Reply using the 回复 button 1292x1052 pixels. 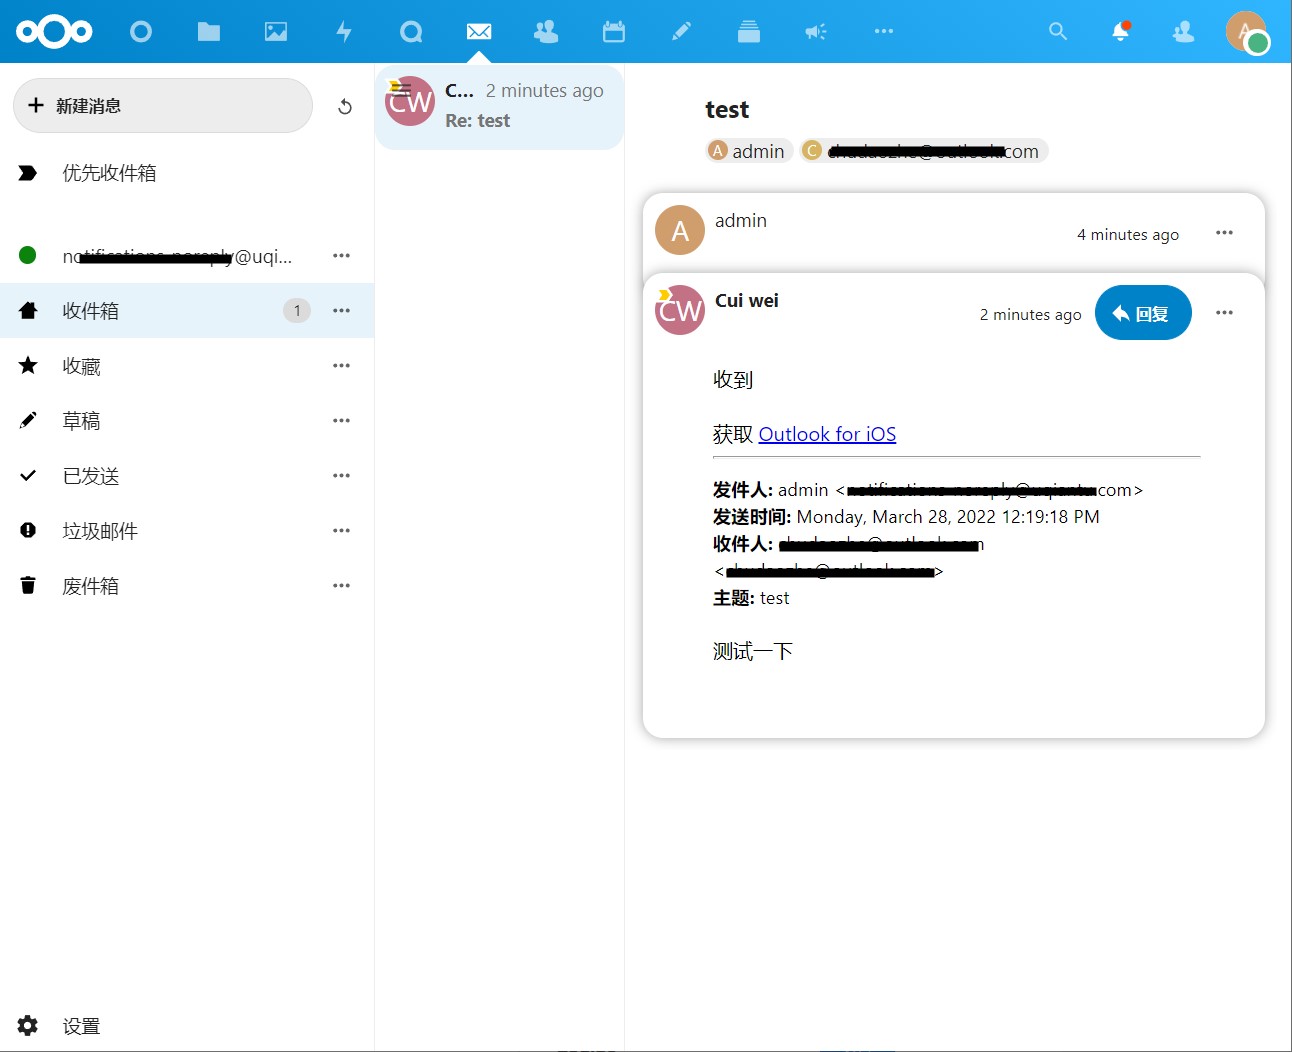point(1143,313)
